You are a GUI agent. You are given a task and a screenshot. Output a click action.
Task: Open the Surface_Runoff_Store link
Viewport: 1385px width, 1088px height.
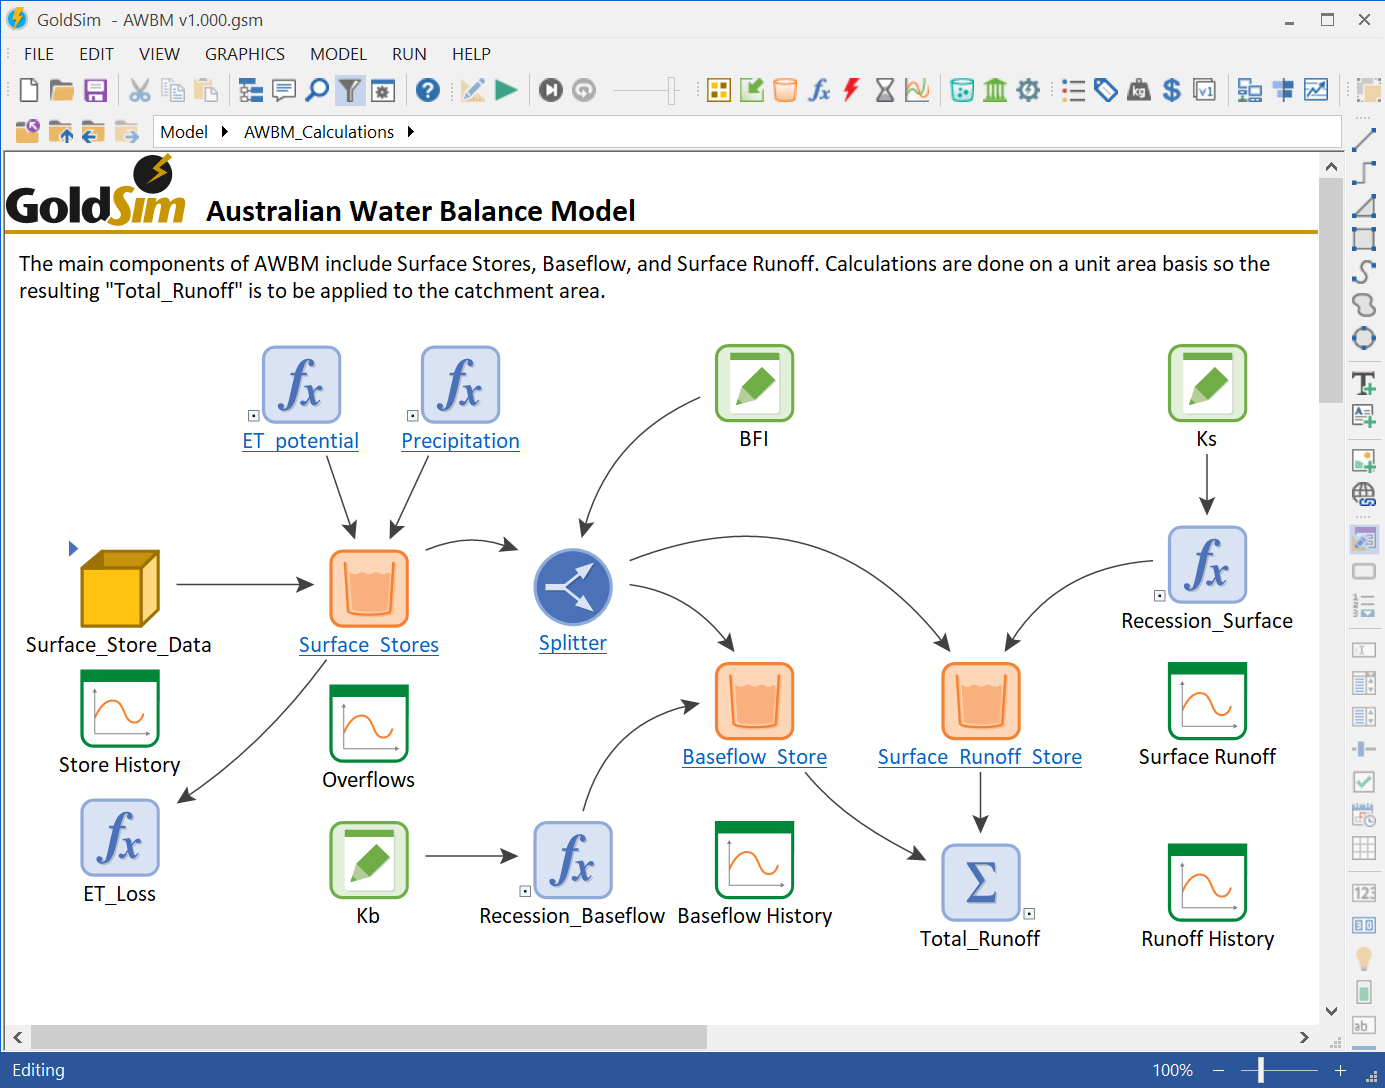(x=980, y=757)
